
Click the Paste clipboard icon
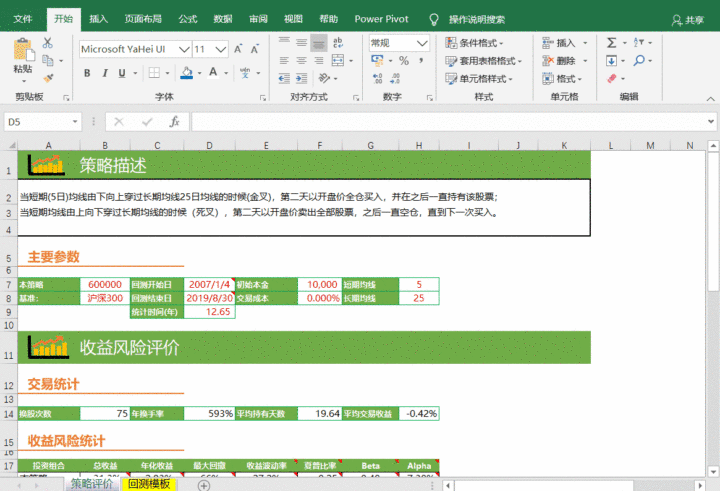[23, 51]
